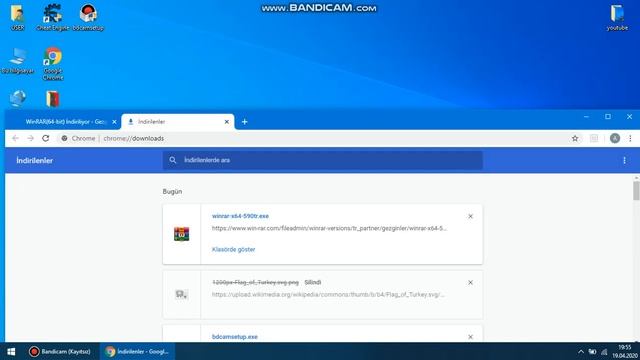Click the Chrome İndirilenler taskbar button

[138, 351]
